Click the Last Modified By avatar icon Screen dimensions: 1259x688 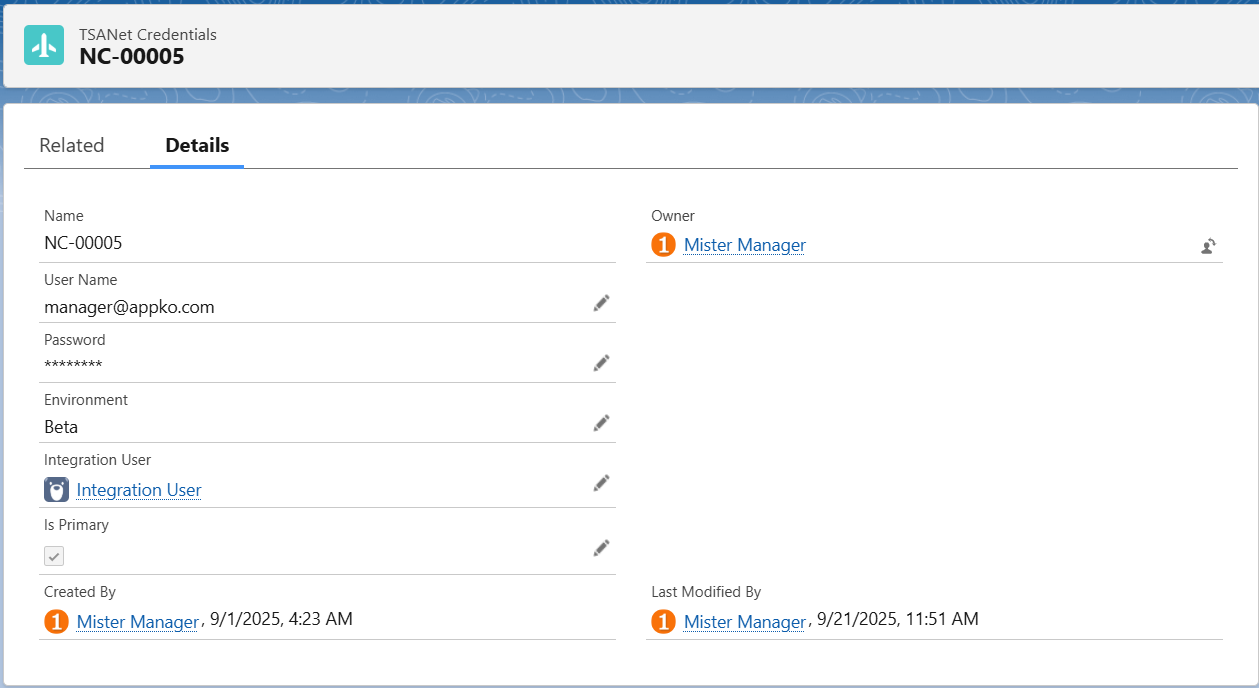(663, 622)
